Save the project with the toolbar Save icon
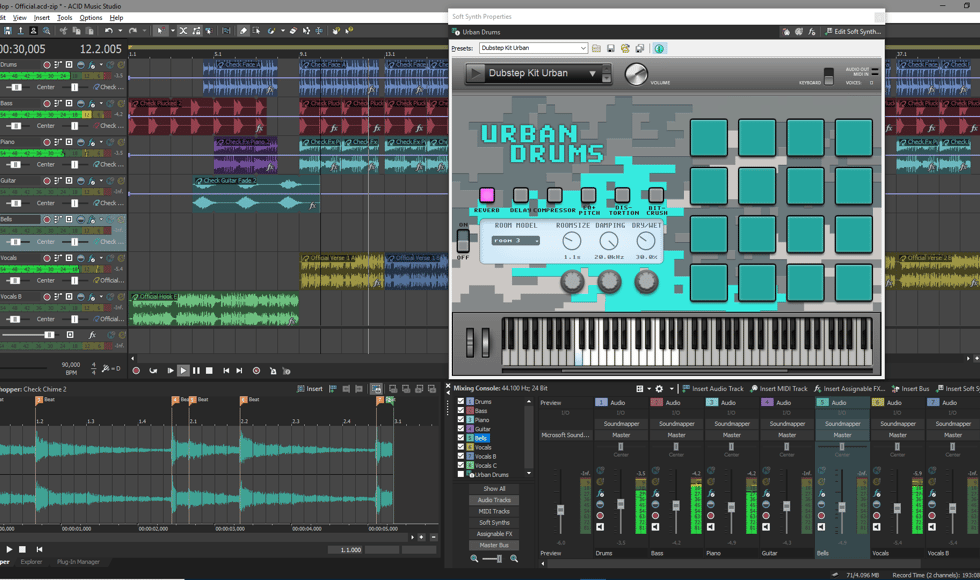This screenshot has width=980, height=580. pyautogui.click(x=8, y=31)
